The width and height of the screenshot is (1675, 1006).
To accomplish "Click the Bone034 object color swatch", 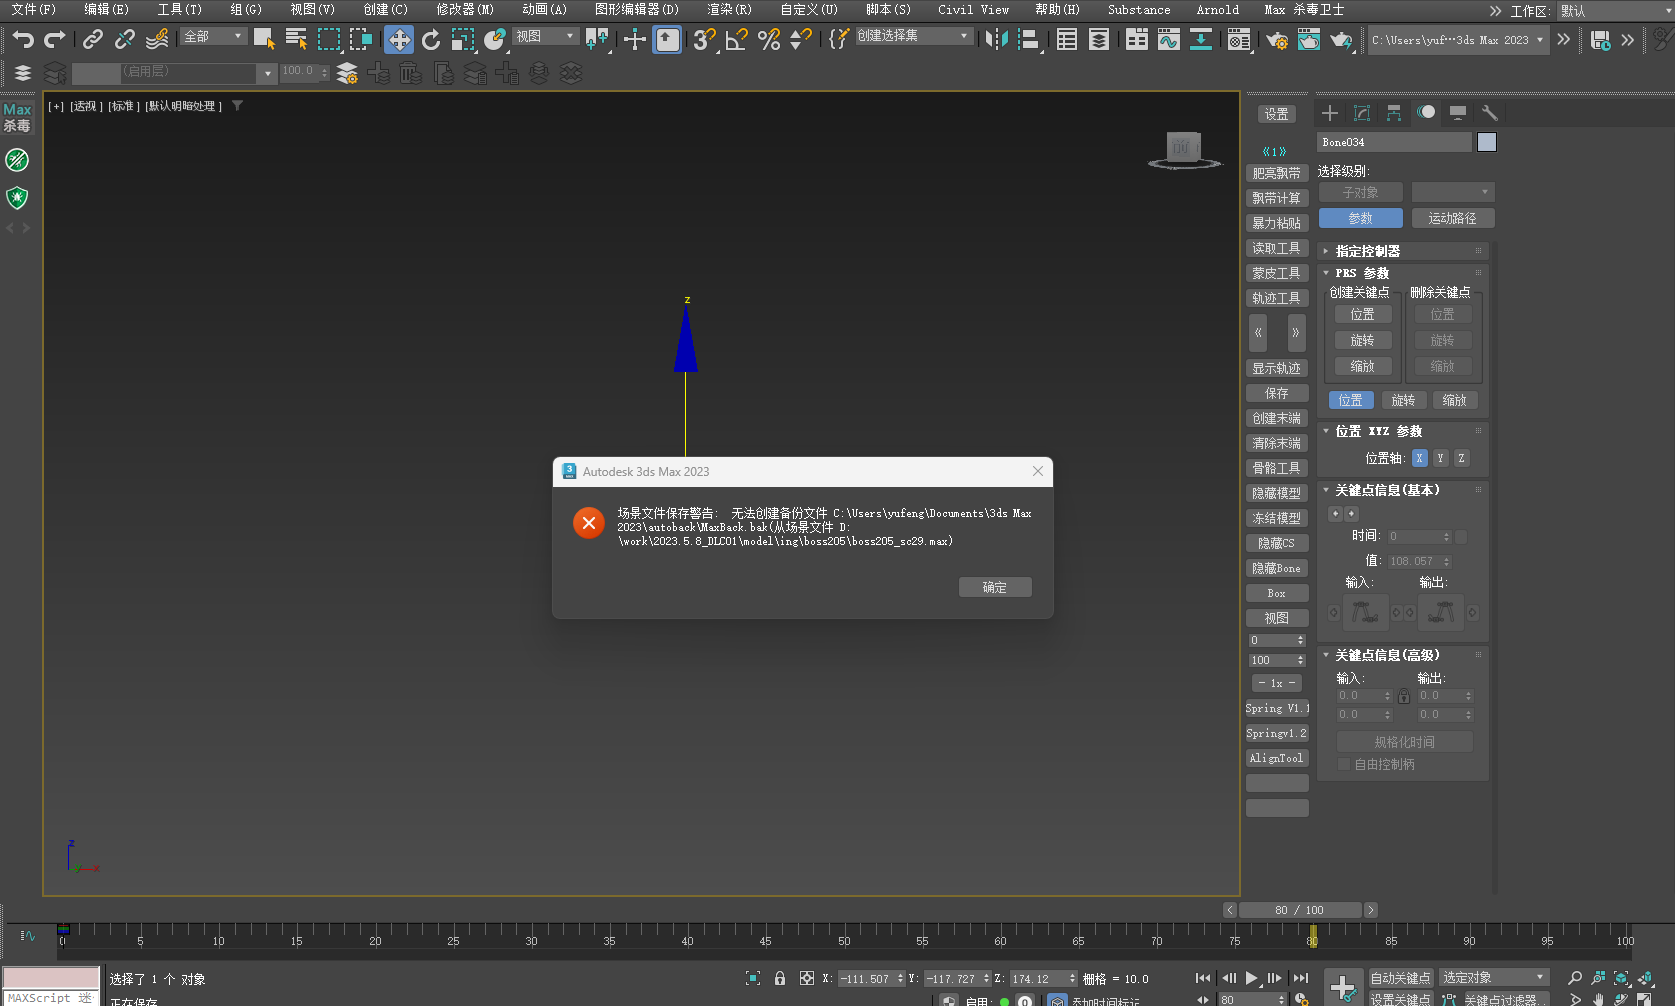I will coord(1487,142).
